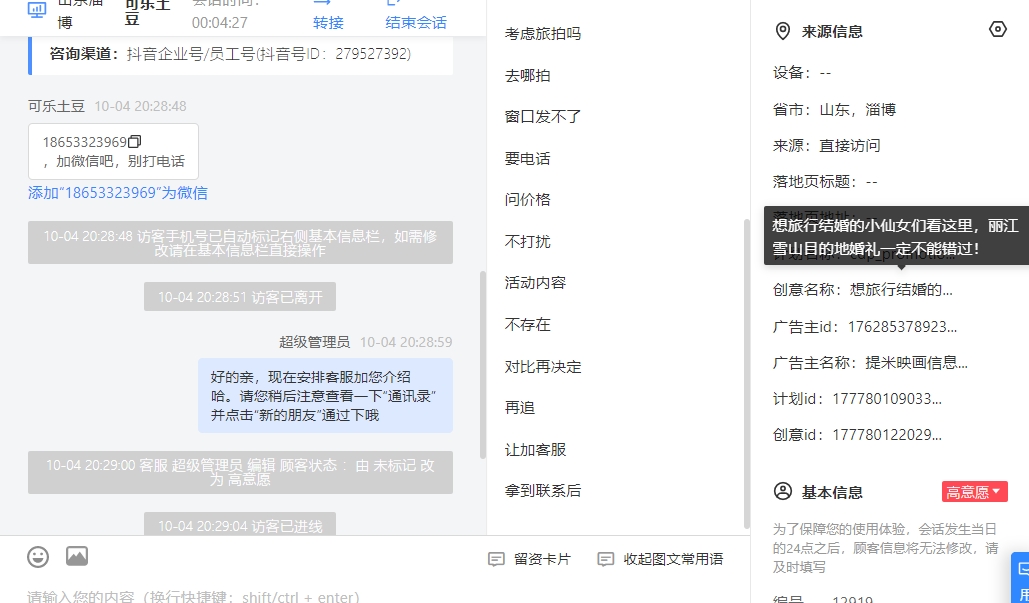This screenshot has height=603, width=1029.
Task: Click the 顾客状态 change notice 20:29:00
Action: click(240, 472)
